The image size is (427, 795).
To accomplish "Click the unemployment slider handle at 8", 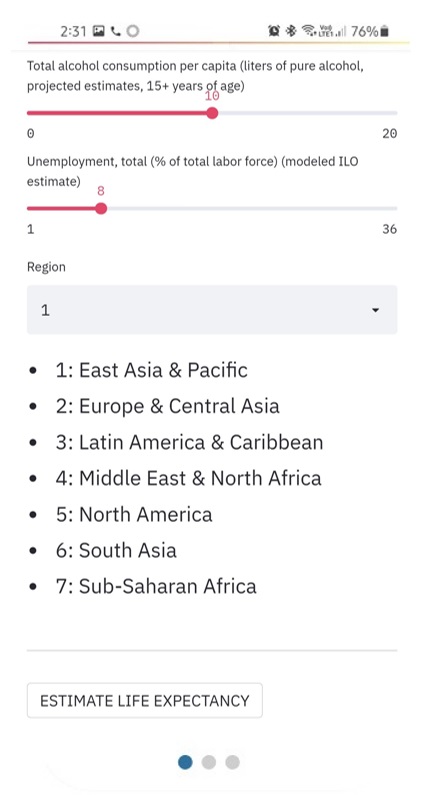I will pyautogui.click(x=101, y=208).
